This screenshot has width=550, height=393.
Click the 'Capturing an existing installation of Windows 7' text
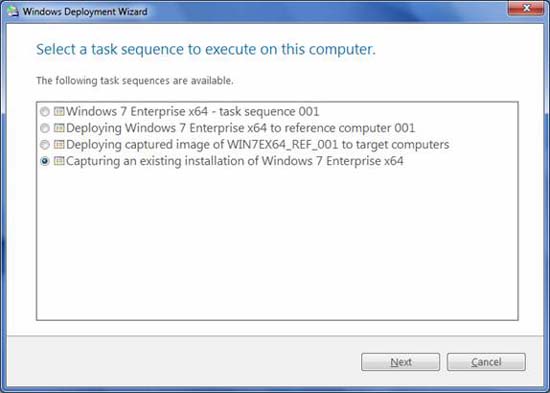point(194,161)
